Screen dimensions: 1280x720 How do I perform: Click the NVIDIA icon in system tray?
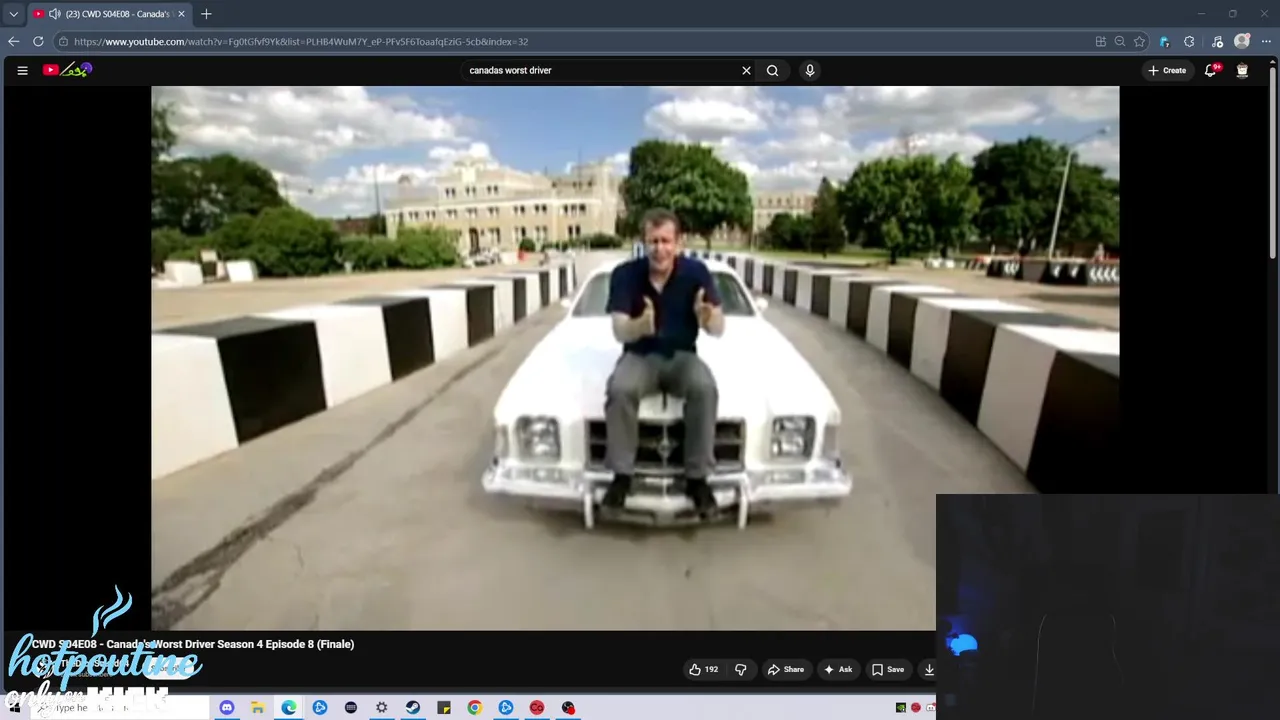pos(901,707)
